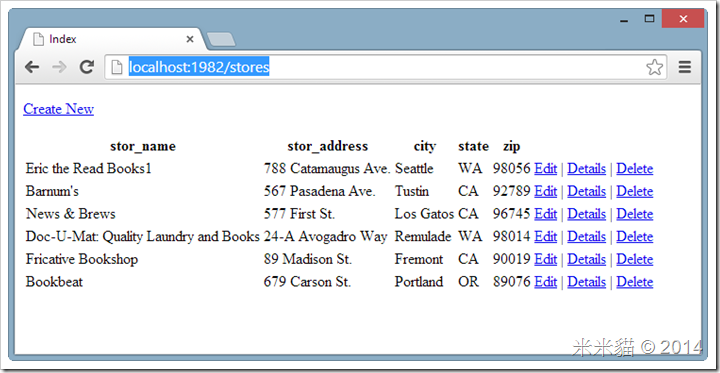
Task: Click address 577 First St.
Action: point(299,214)
